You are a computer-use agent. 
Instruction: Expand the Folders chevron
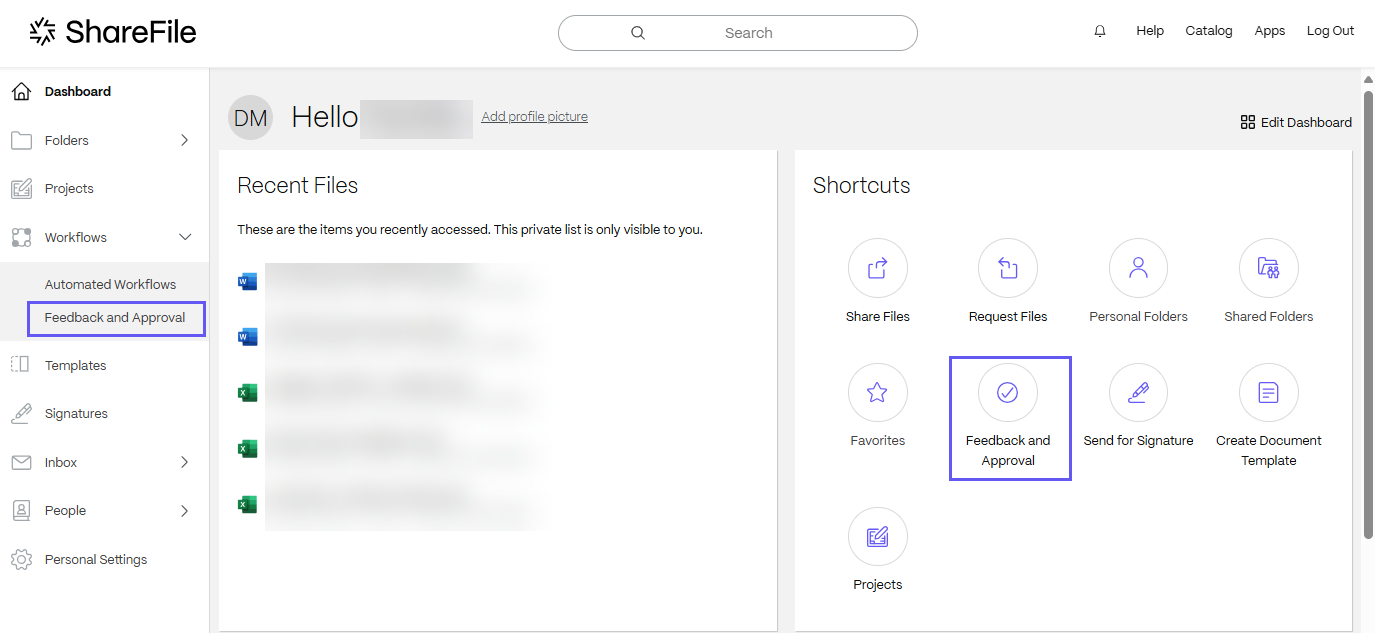coord(184,140)
